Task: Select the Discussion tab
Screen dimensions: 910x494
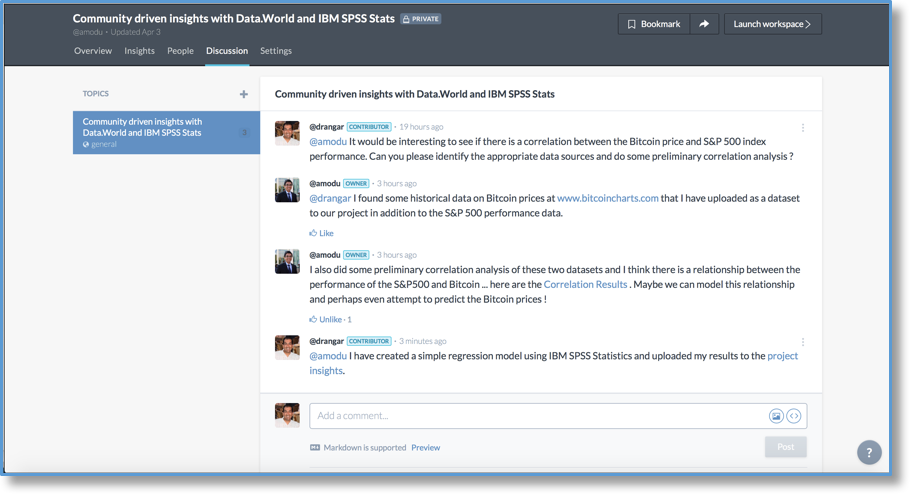Action: coord(227,51)
